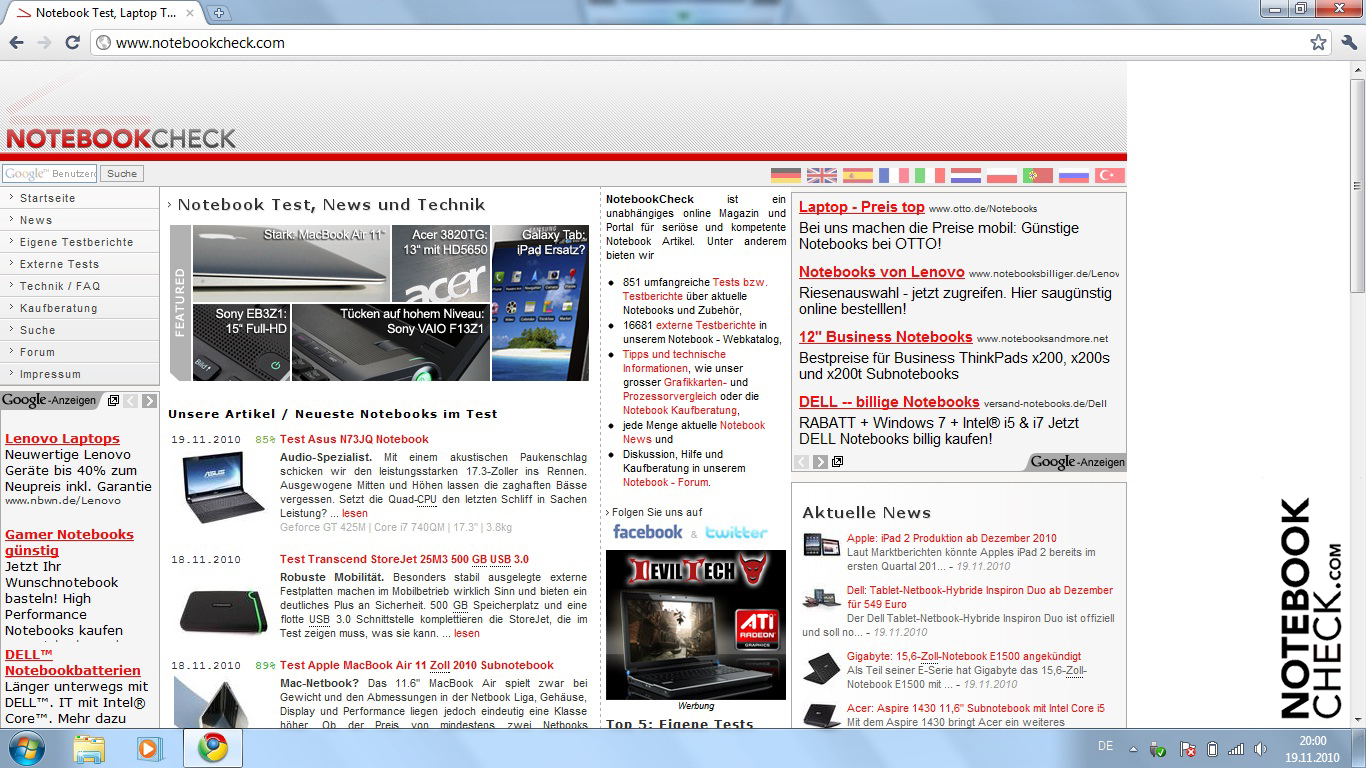Open Laptop - Preis top ad

point(862,207)
